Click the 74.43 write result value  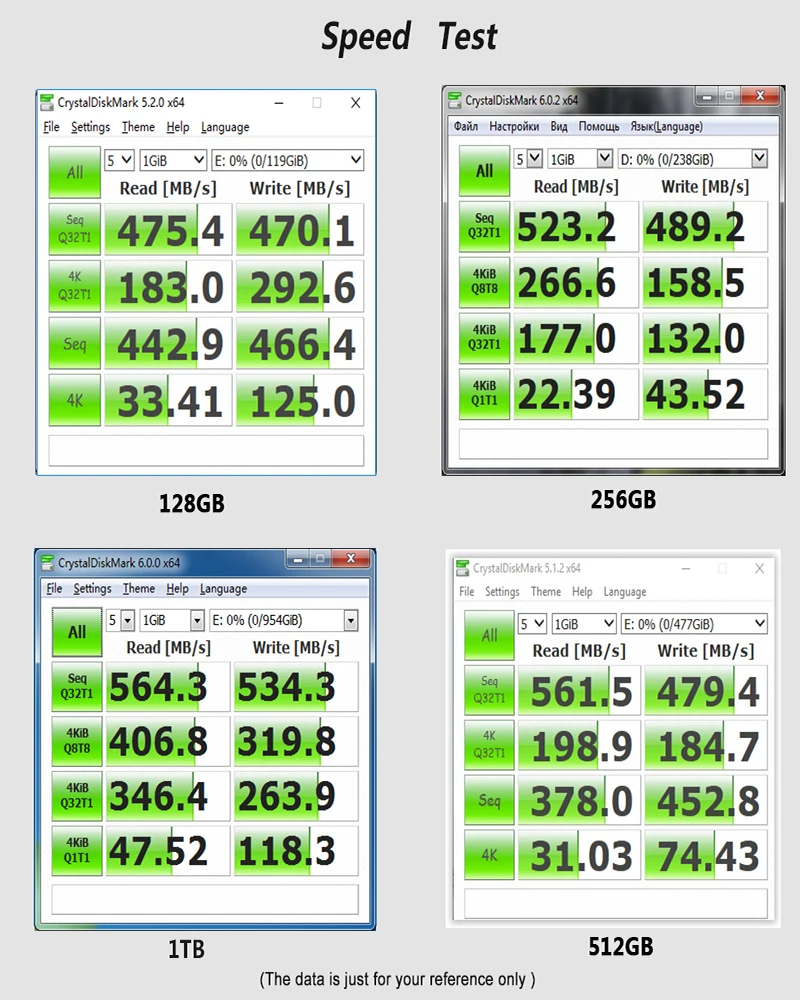(706, 855)
